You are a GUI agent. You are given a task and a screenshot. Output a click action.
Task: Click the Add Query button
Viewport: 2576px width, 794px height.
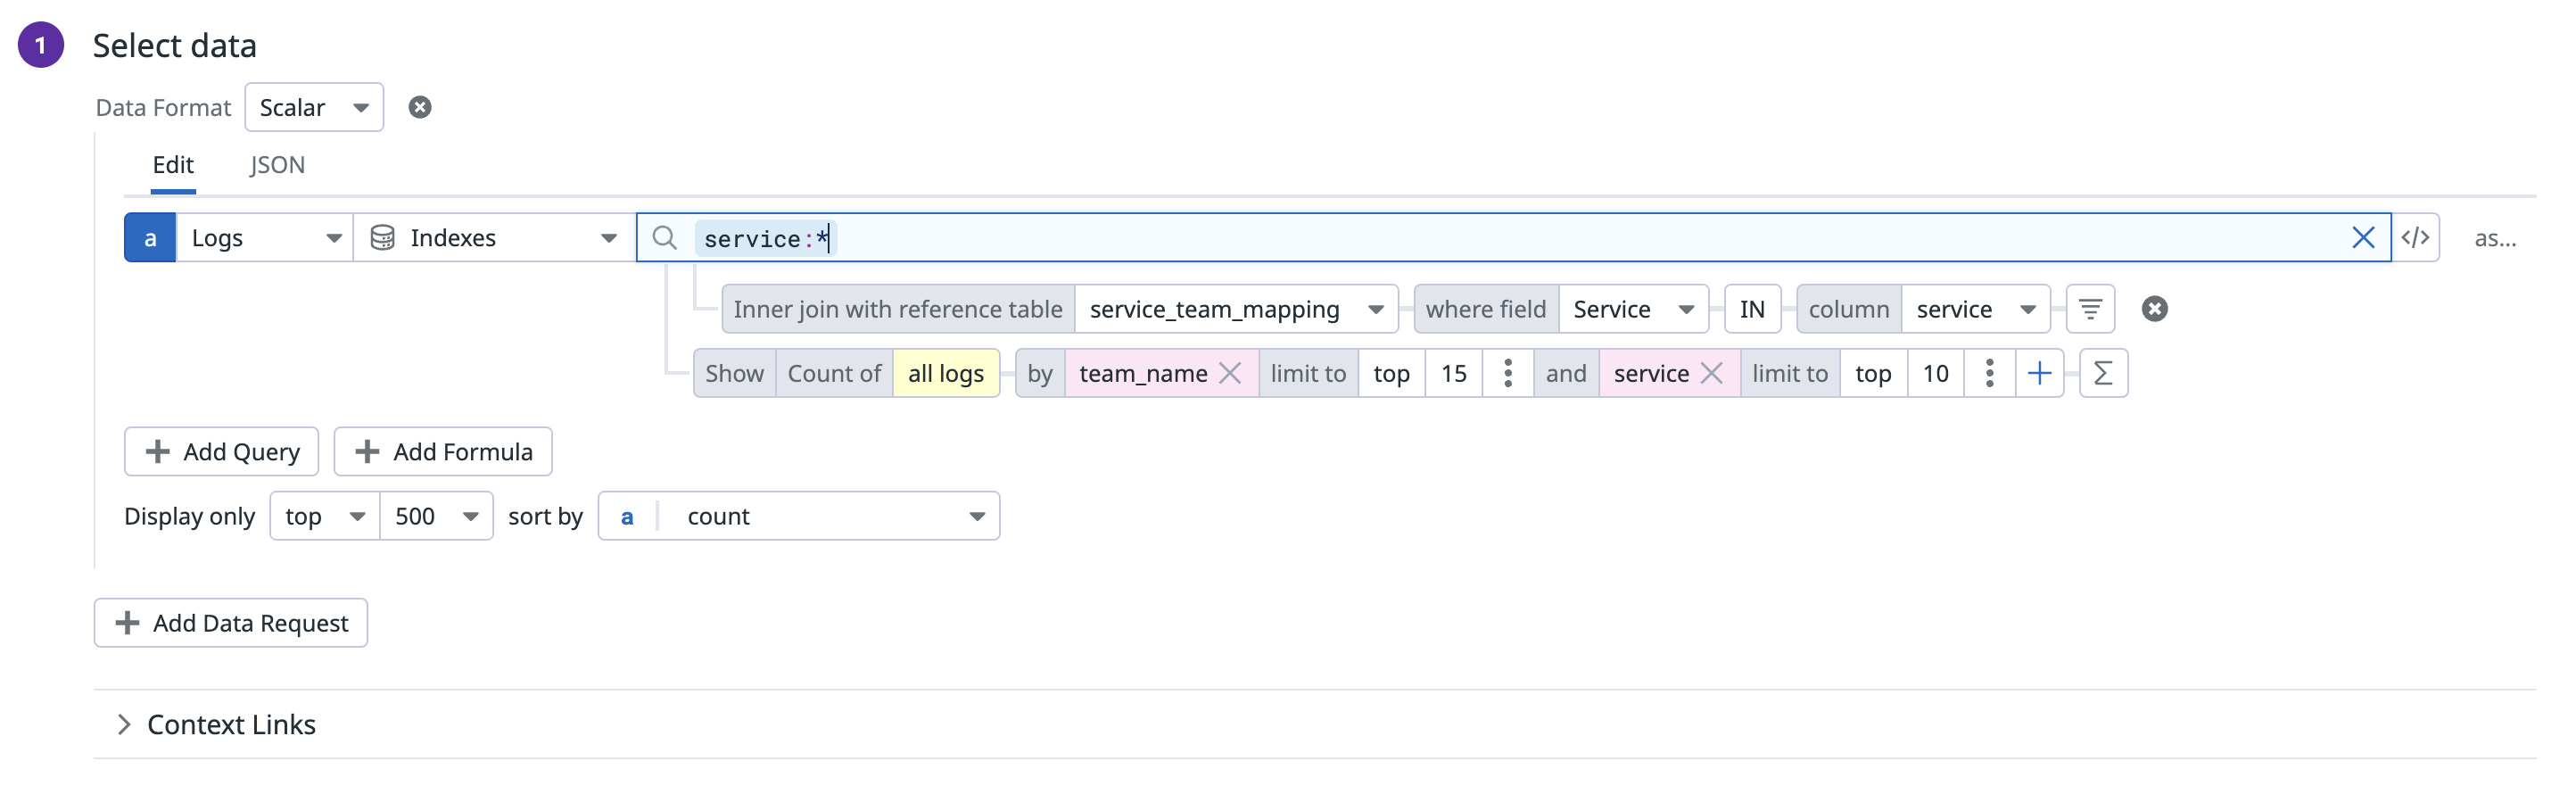pyautogui.click(x=221, y=452)
